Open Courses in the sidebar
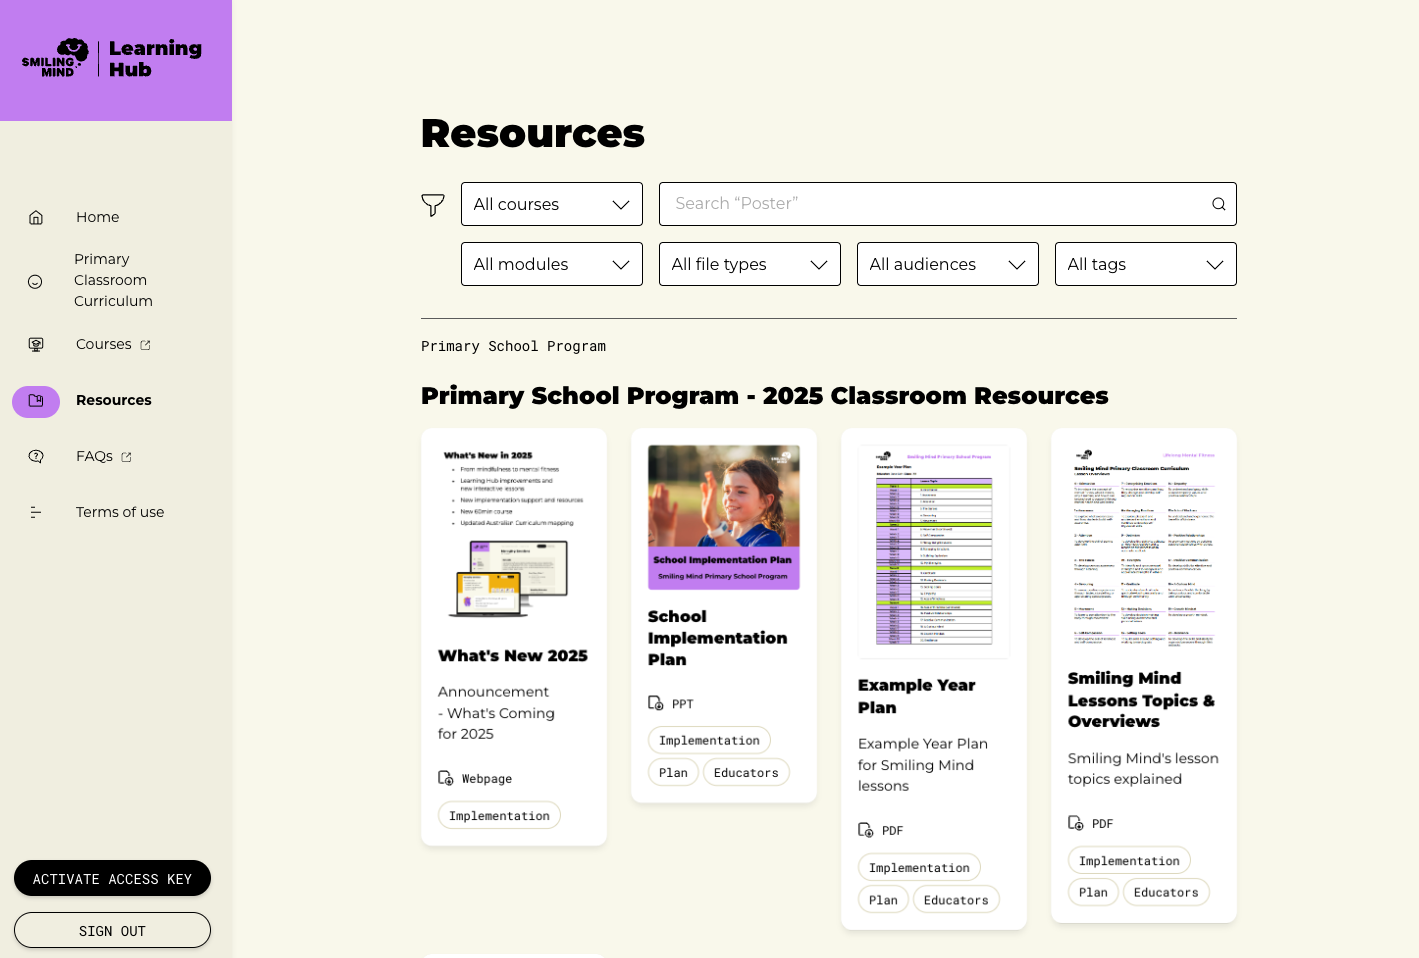 (x=104, y=344)
